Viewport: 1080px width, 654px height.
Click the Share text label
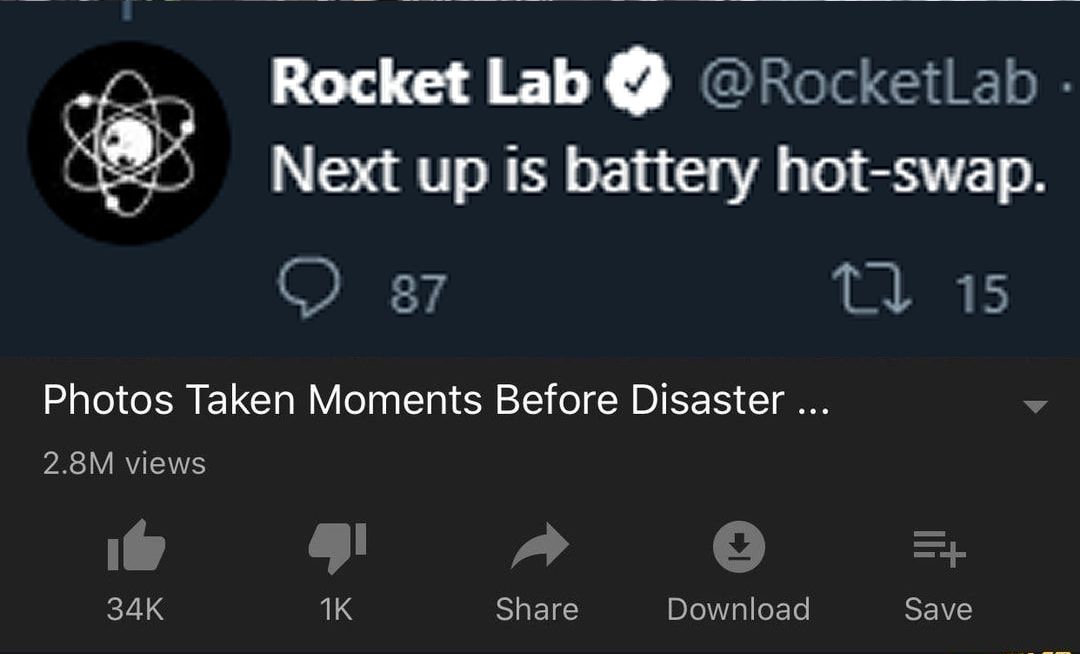click(x=537, y=609)
